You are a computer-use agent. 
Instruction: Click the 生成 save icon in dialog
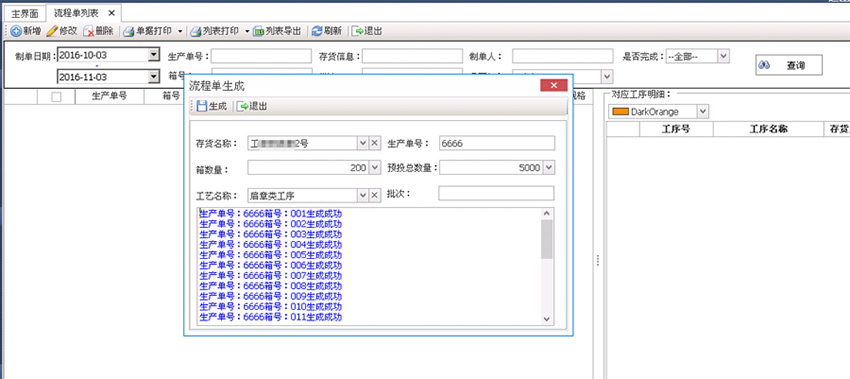[202, 106]
